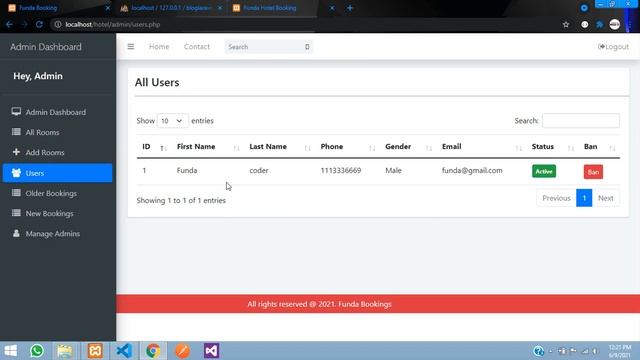This screenshot has height=360, width=640.
Task: Click the Admin Dashboard monitor icon
Action: (16, 111)
